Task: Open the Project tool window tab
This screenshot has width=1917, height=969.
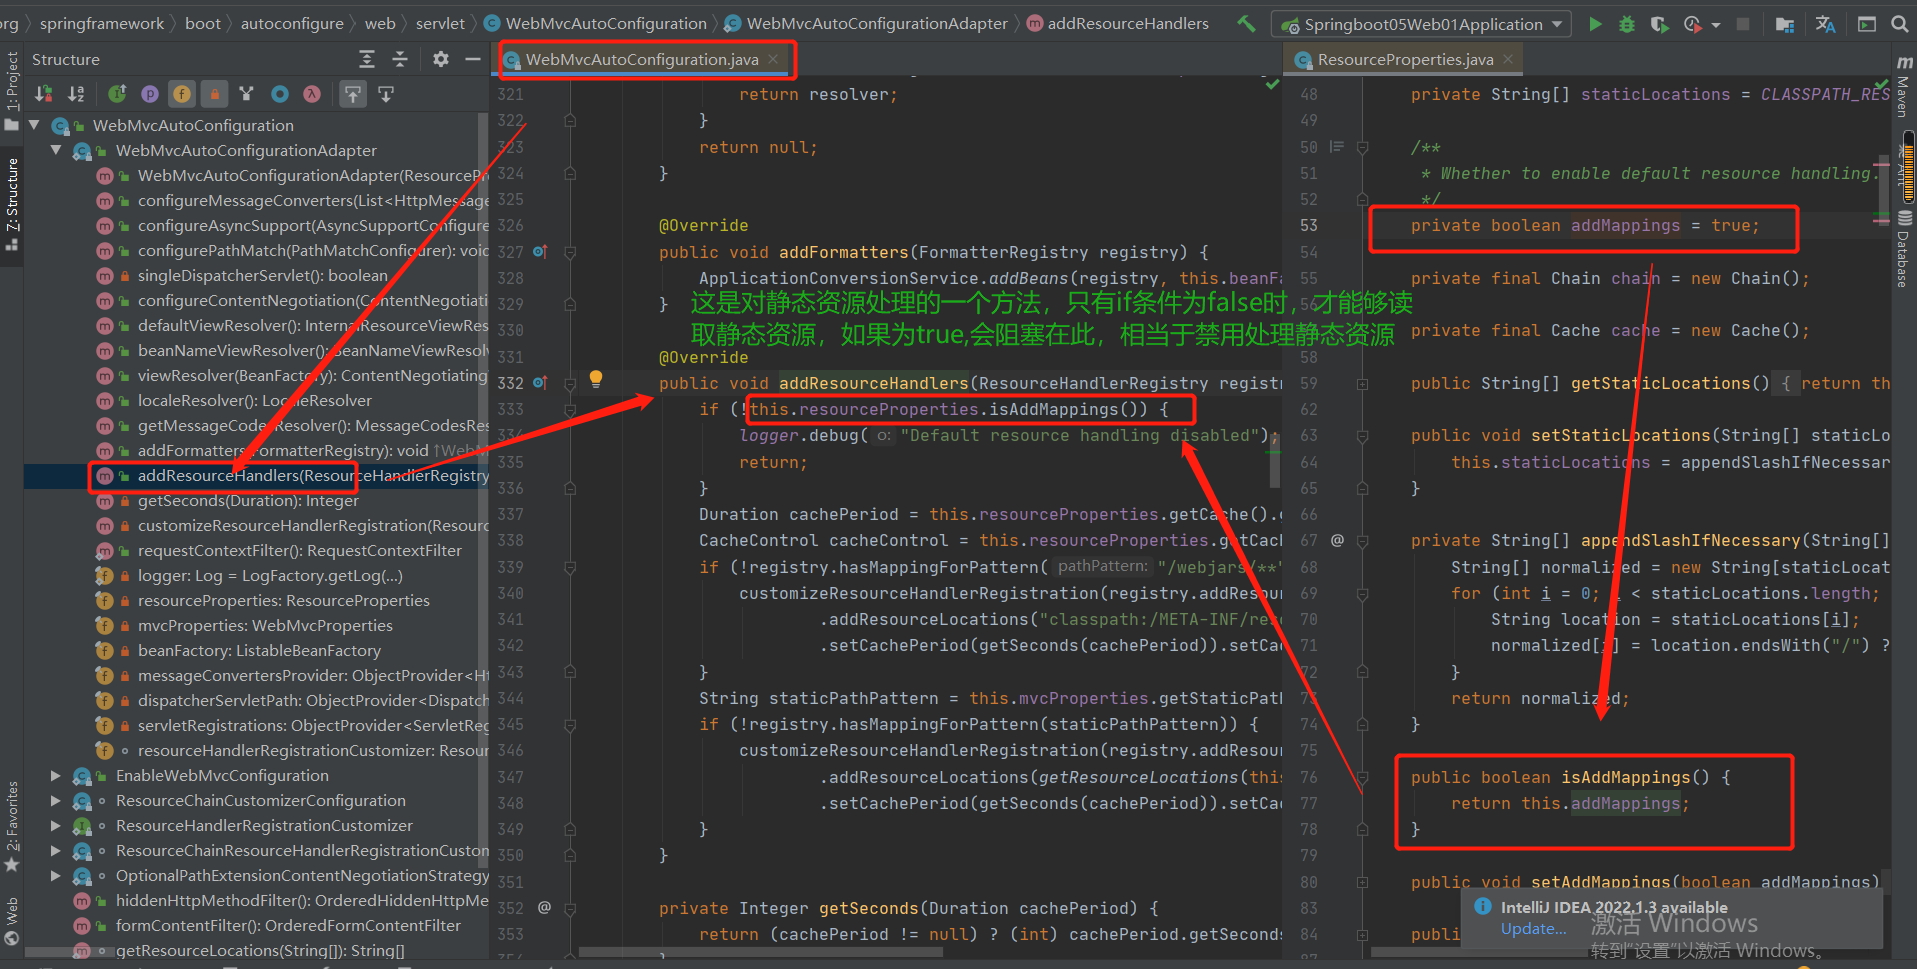Action: [x=12, y=91]
